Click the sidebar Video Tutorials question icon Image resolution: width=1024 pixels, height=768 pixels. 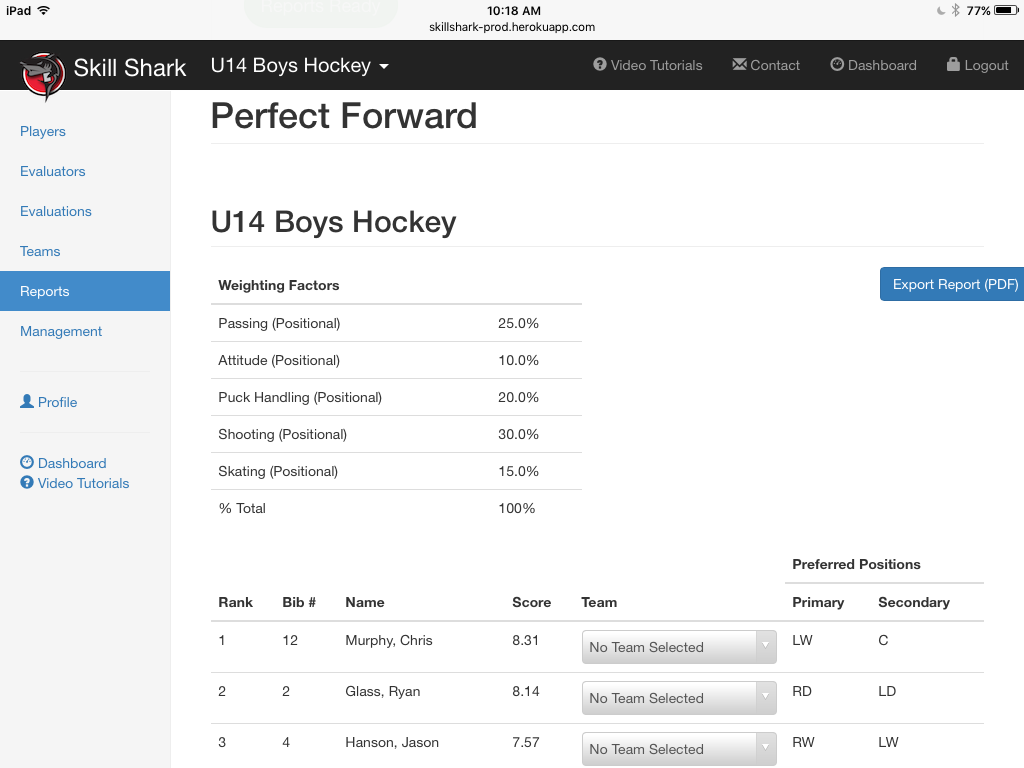coord(27,483)
